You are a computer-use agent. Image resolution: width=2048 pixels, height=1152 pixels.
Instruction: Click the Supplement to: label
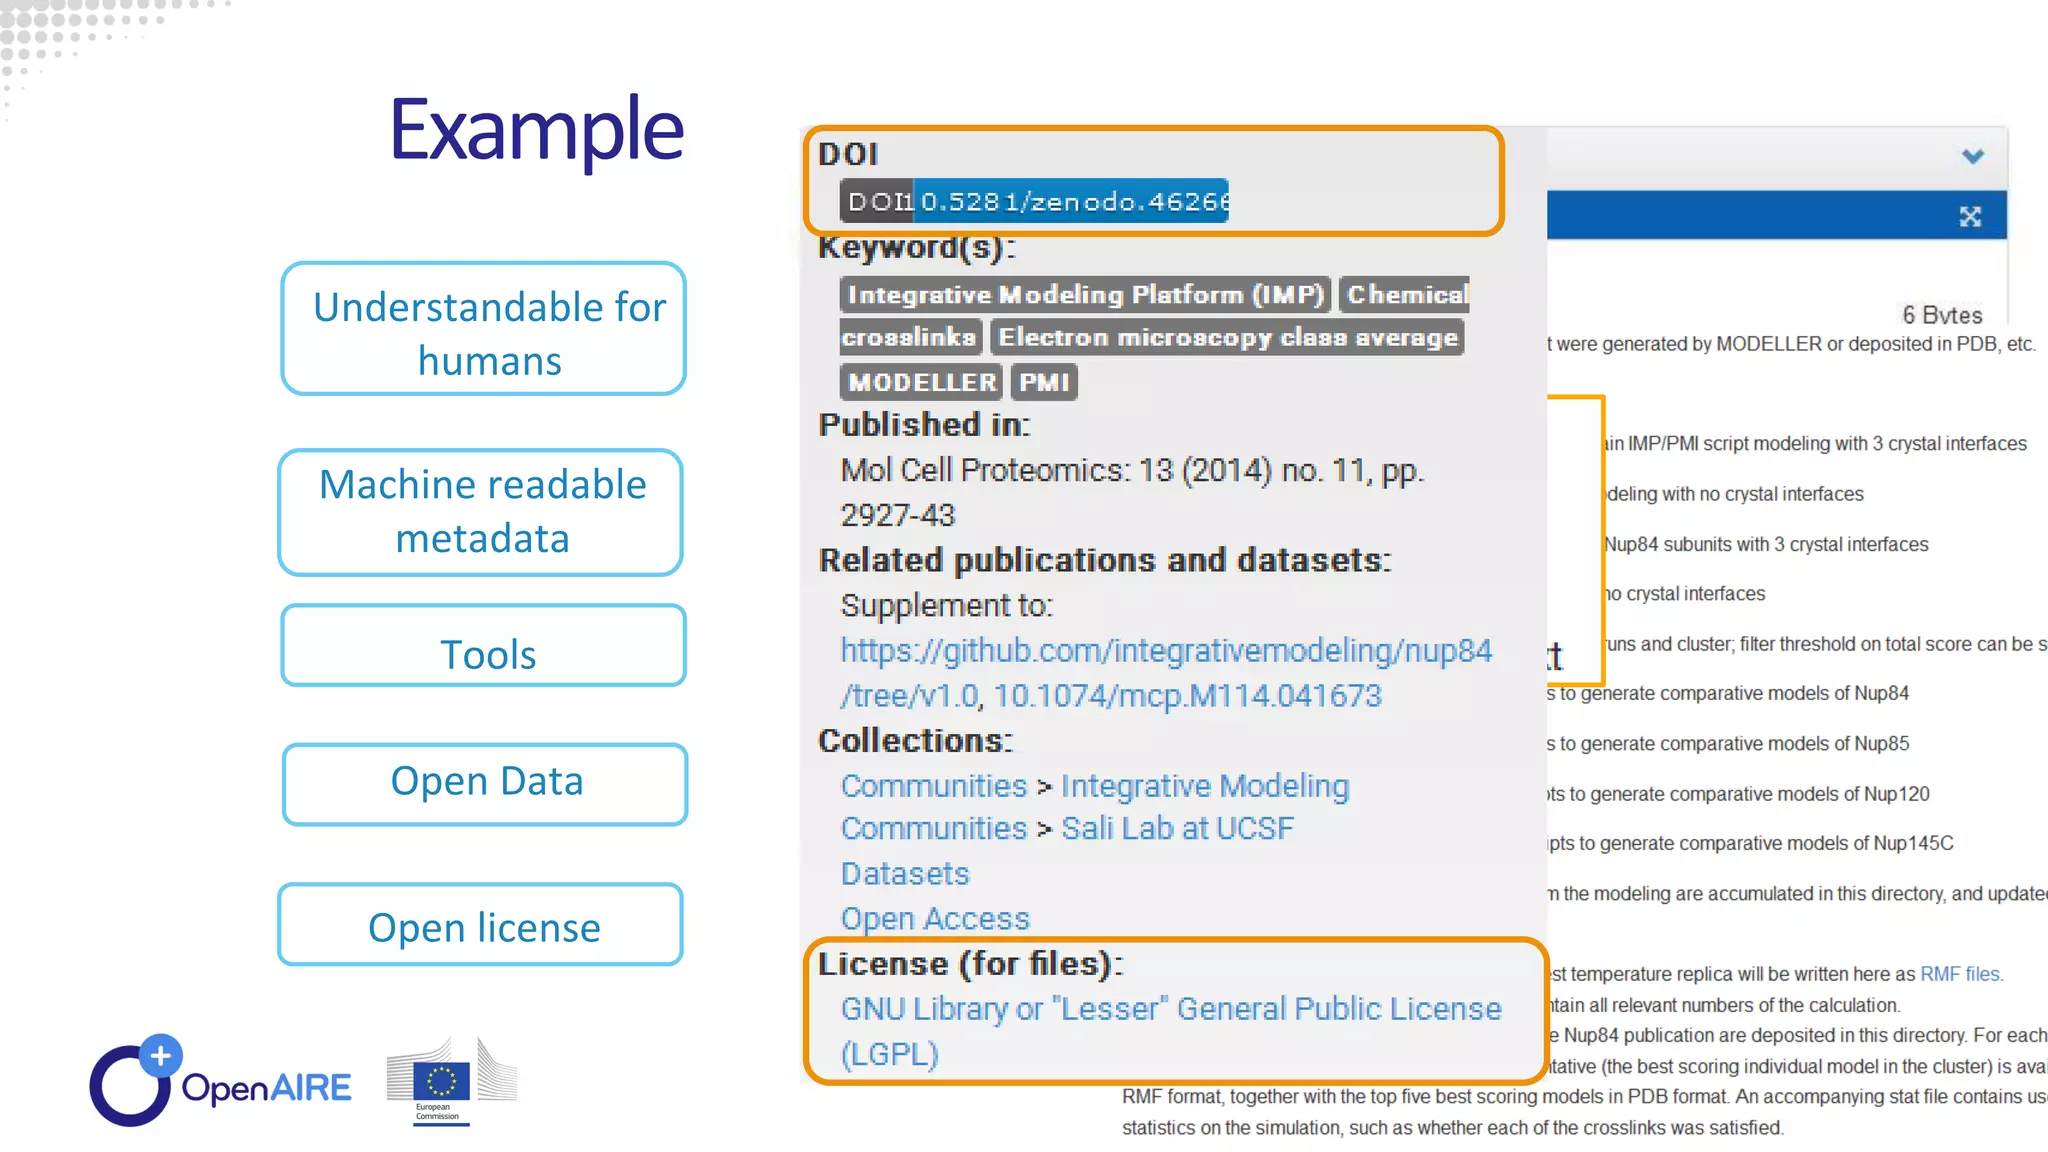coord(946,606)
